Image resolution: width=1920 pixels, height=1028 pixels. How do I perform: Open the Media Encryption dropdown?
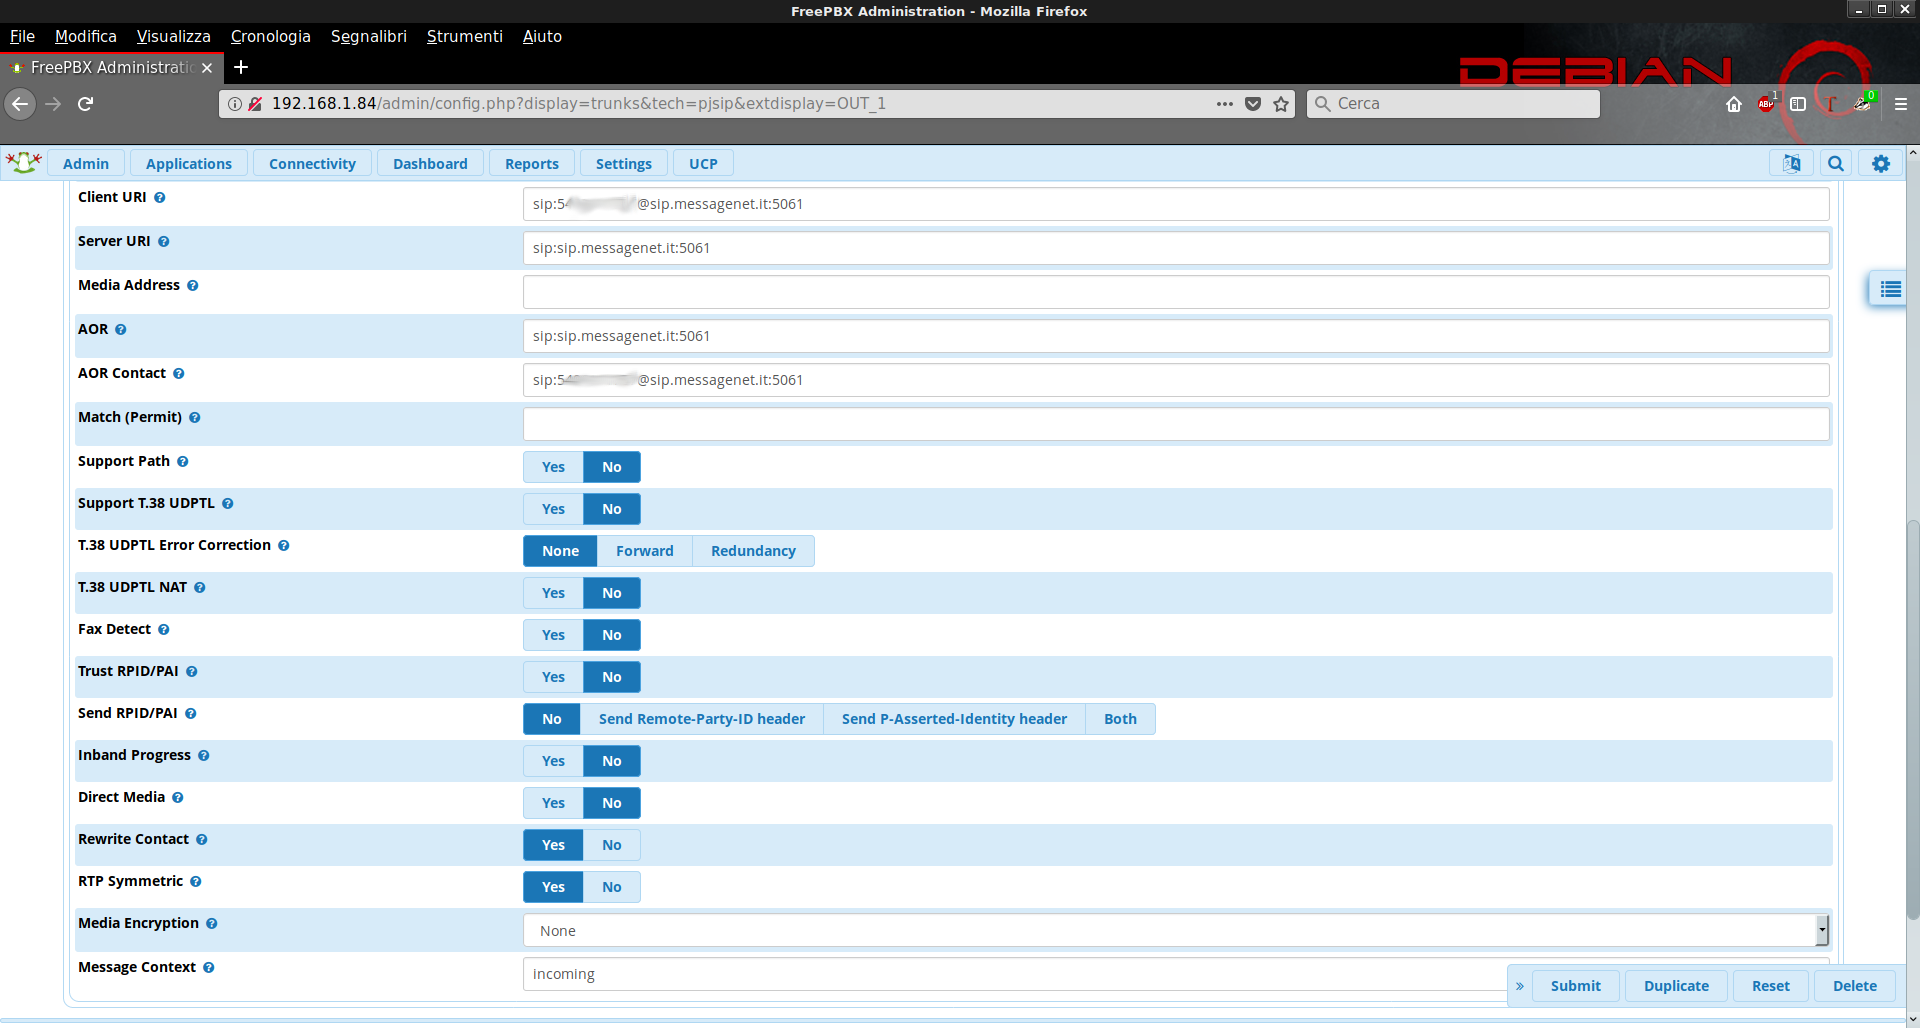(1176, 931)
